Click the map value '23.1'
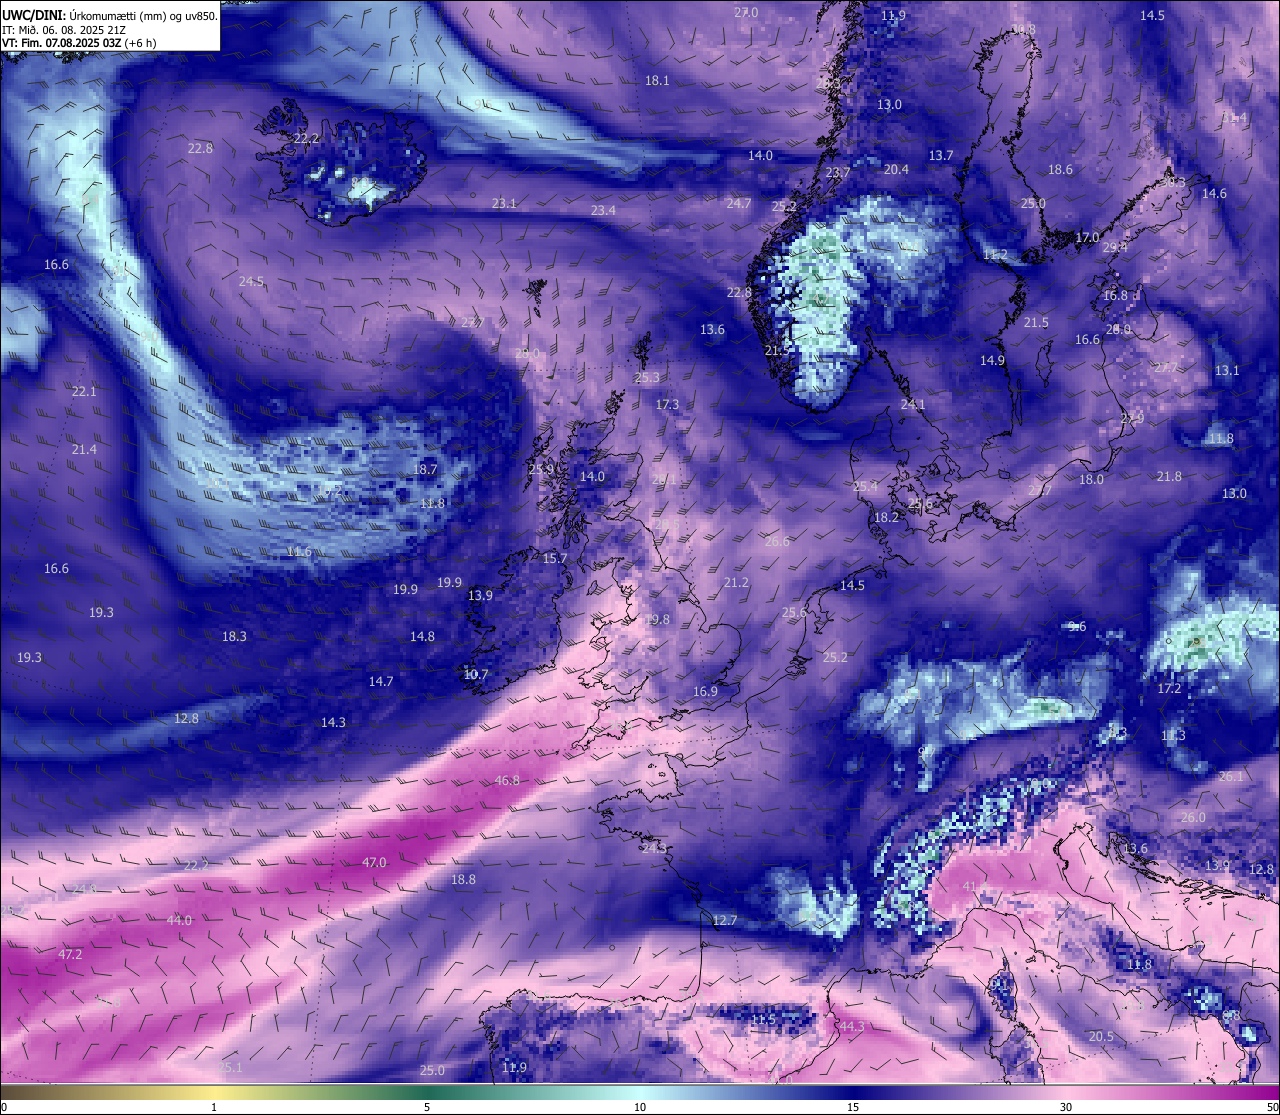Image resolution: width=1280 pixels, height=1115 pixels. (x=504, y=204)
